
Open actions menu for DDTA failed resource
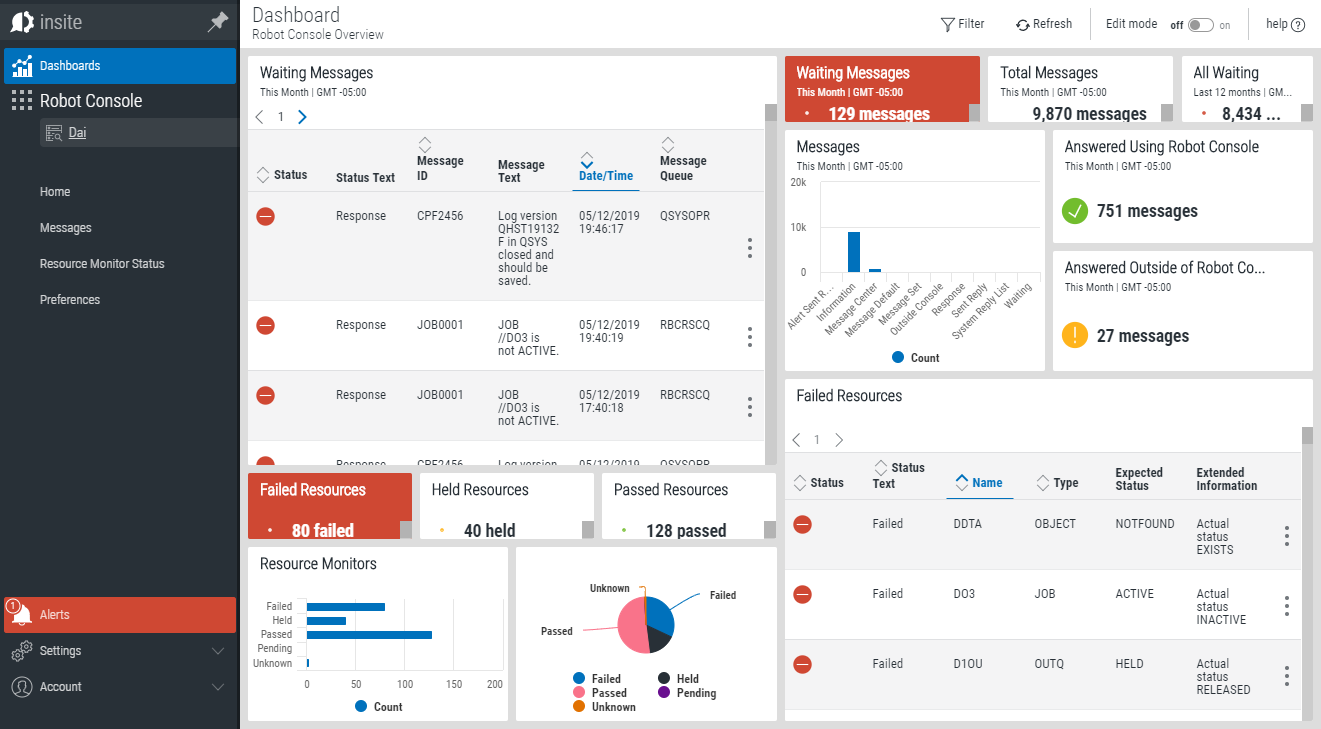(x=1286, y=537)
